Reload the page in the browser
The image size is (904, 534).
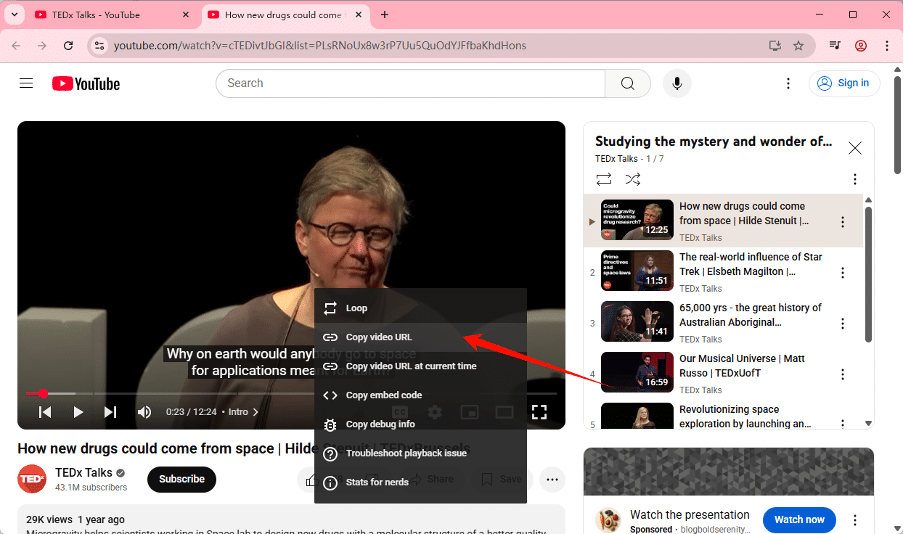[68, 46]
